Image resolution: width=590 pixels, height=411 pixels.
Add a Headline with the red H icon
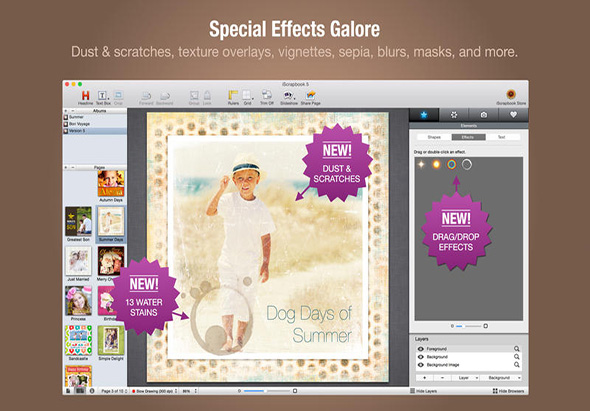click(85, 96)
